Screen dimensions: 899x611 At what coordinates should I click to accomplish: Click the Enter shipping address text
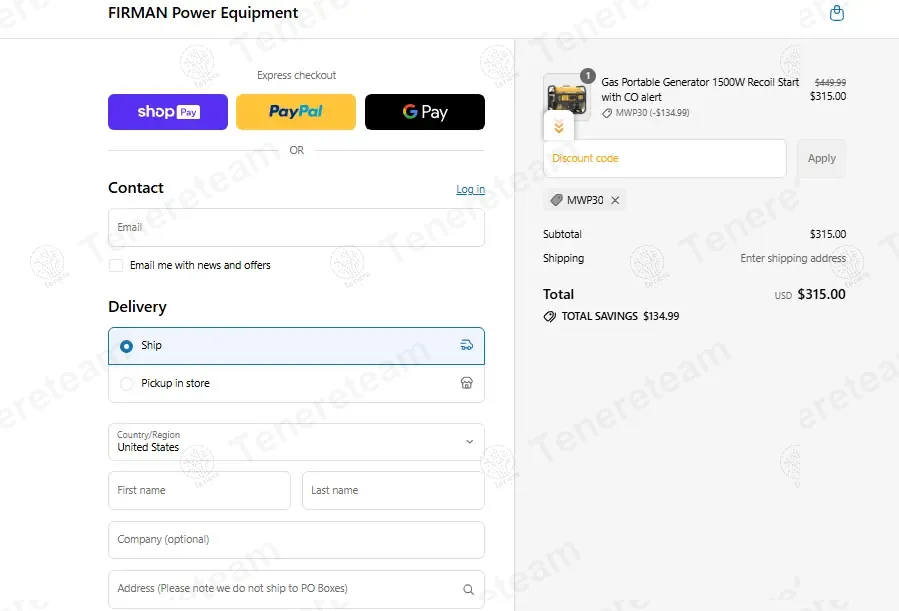(x=793, y=258)
